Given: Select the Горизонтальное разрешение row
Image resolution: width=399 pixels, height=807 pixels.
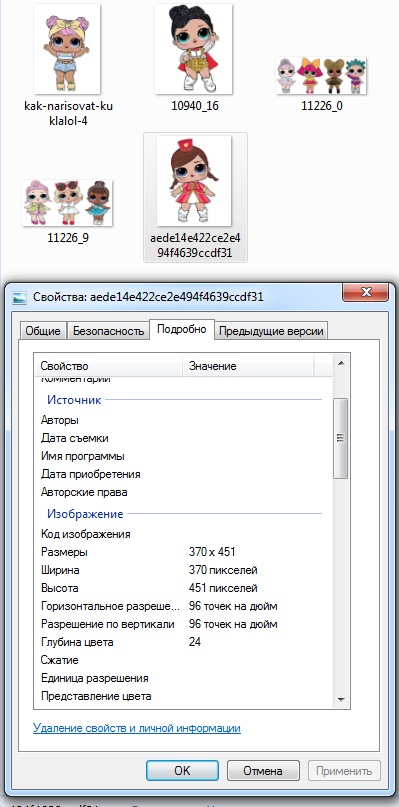Looking at the screenshot, I should (183, 606).
